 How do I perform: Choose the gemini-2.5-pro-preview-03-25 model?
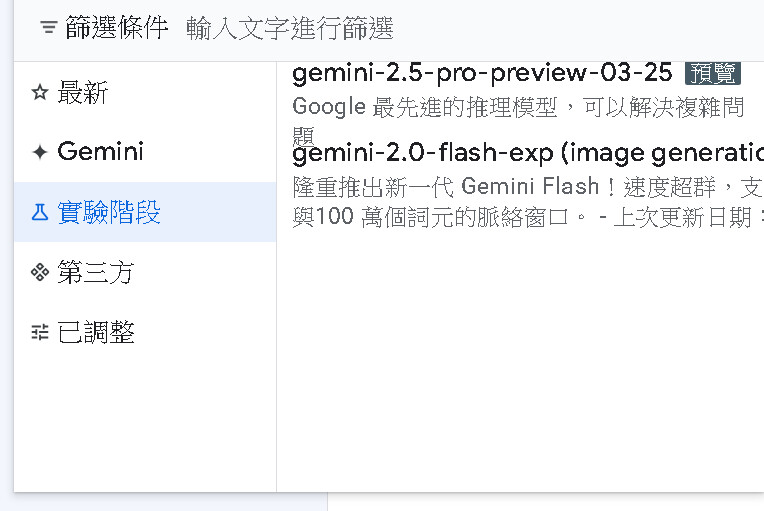[482, 73]
